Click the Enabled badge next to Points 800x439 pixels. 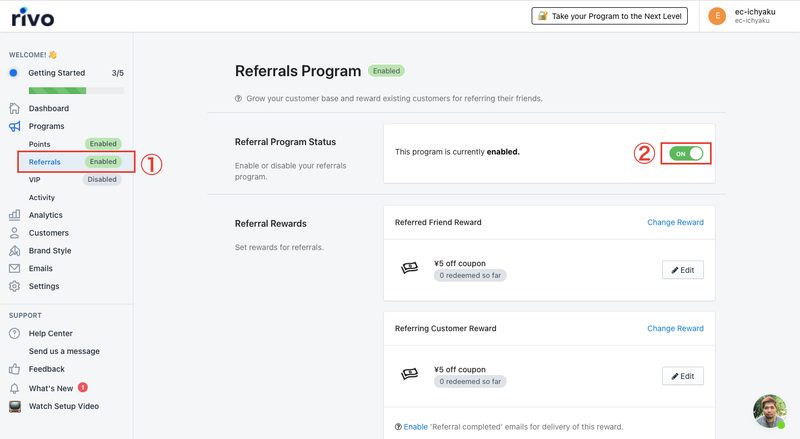[x=103, y=144]
